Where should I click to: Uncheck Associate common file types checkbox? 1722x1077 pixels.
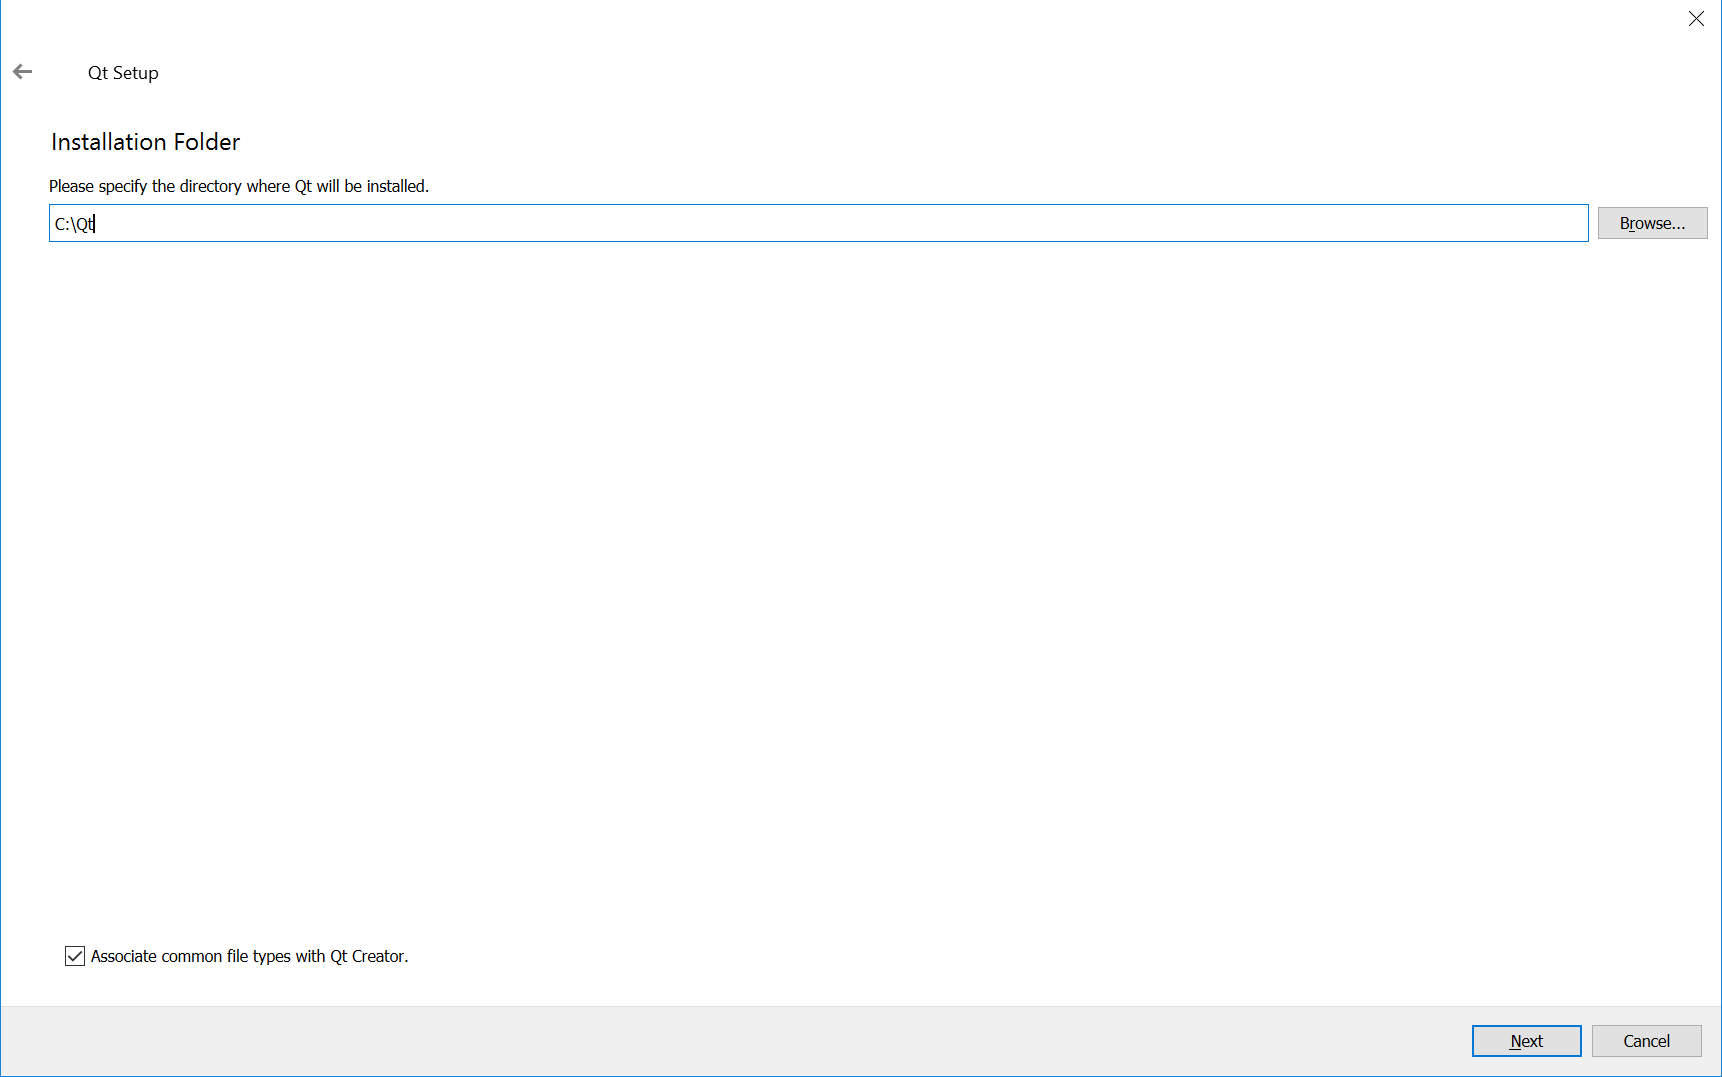tap(75, 956)
